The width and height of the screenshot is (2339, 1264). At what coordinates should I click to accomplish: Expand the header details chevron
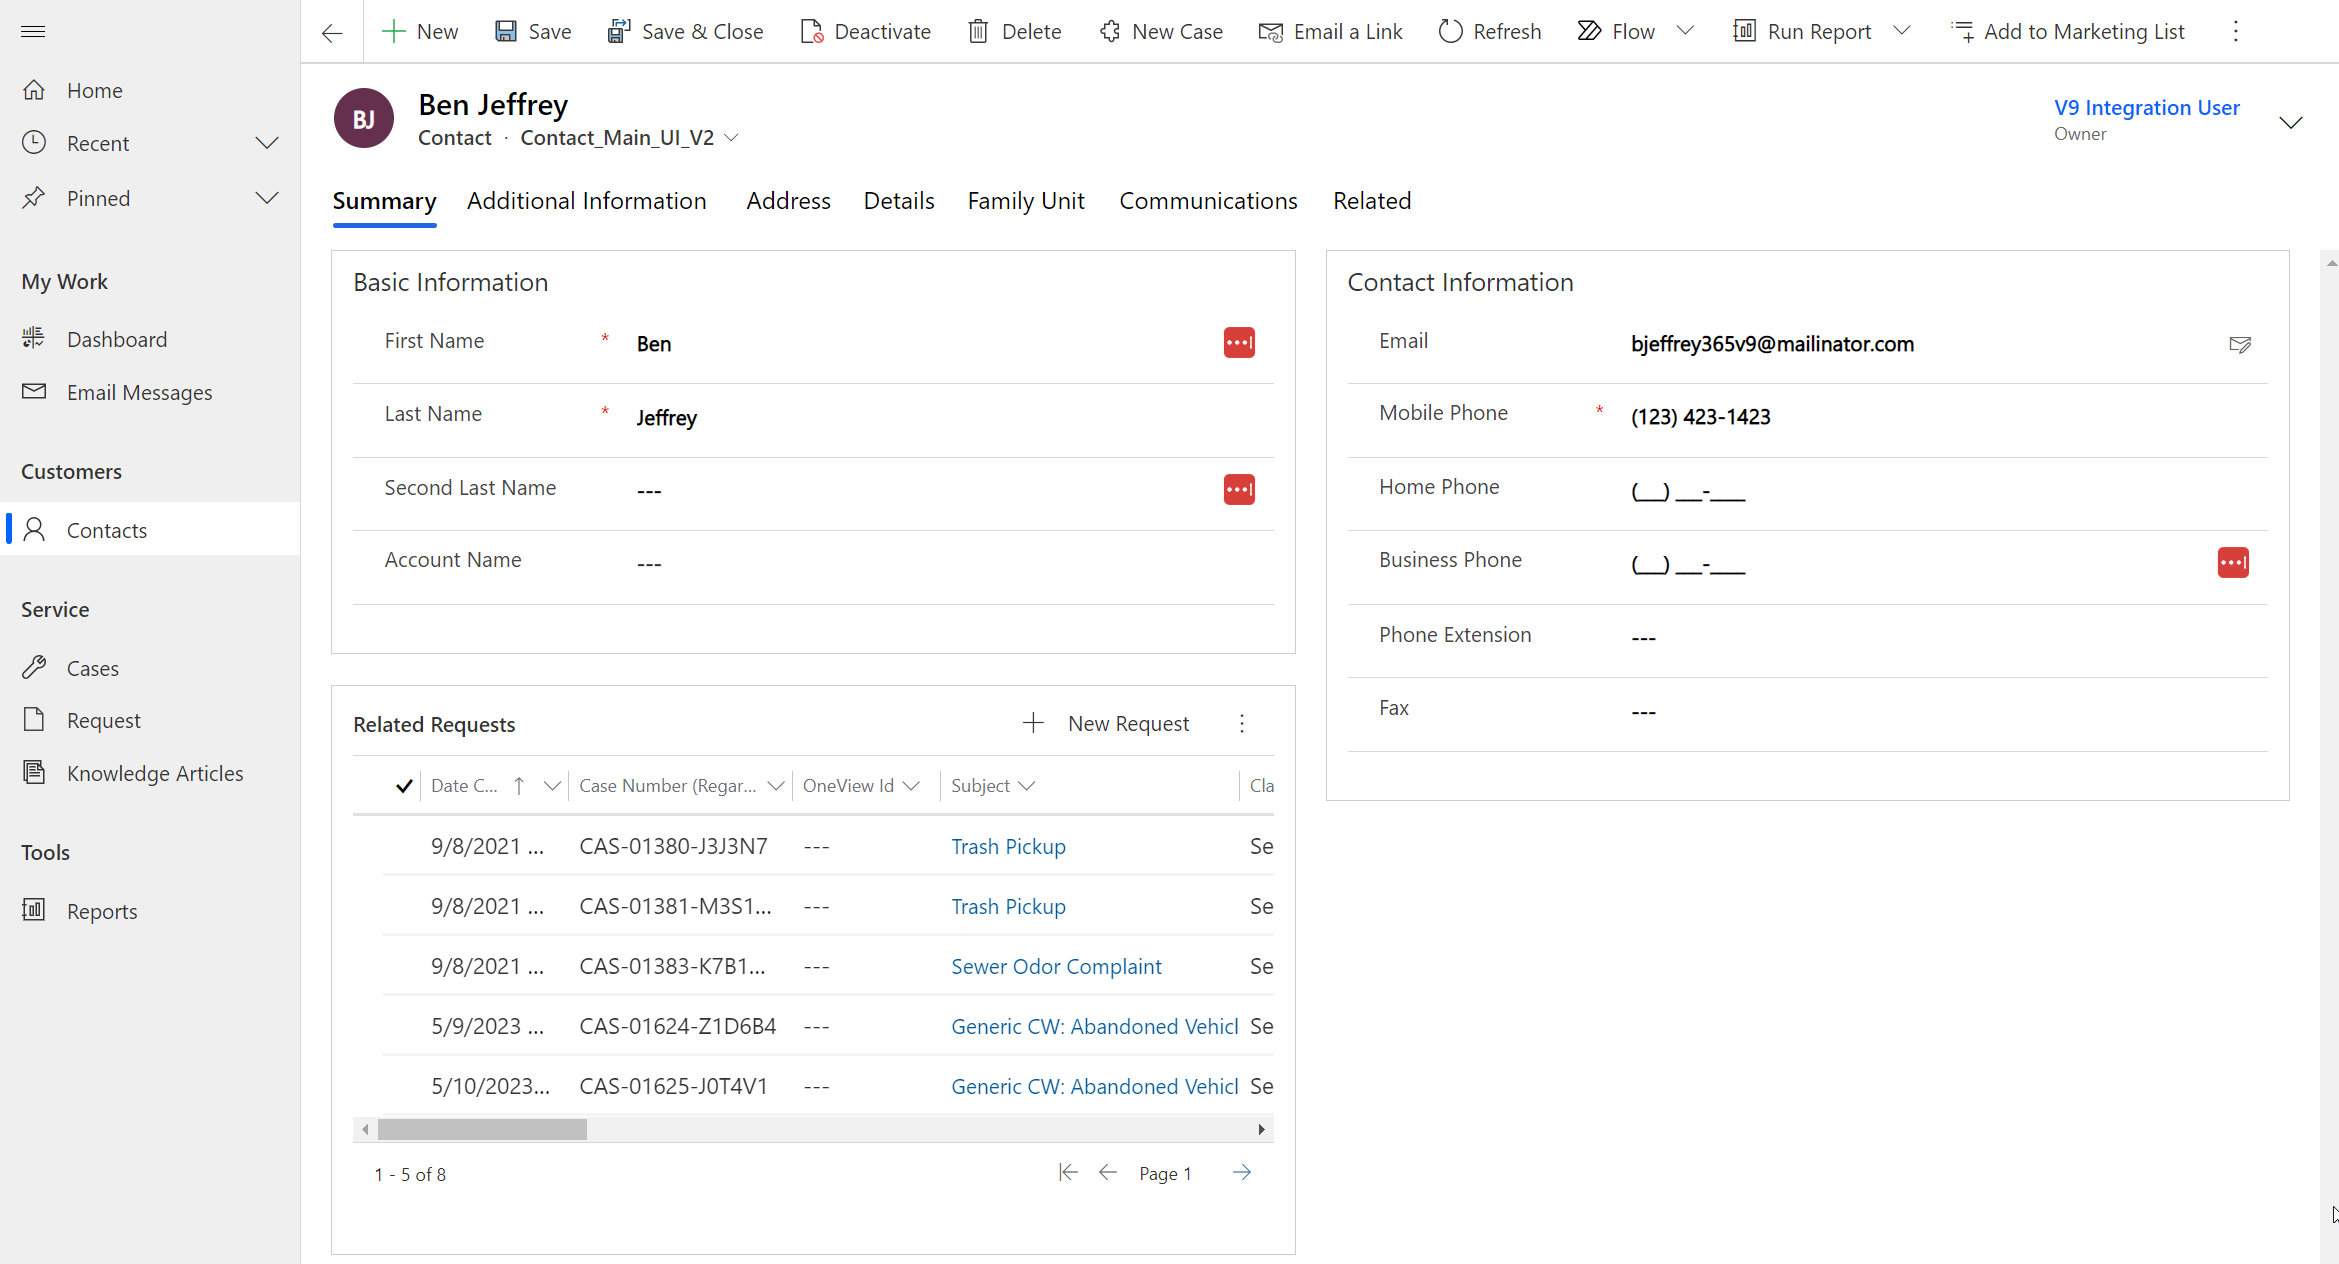[x=2290, y=122]
